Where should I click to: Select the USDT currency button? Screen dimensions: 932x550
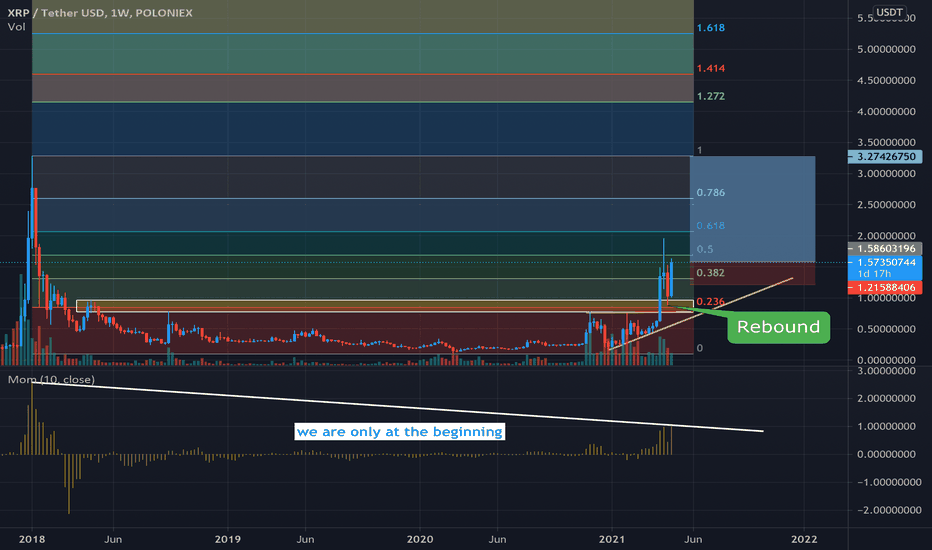(889, 12)
